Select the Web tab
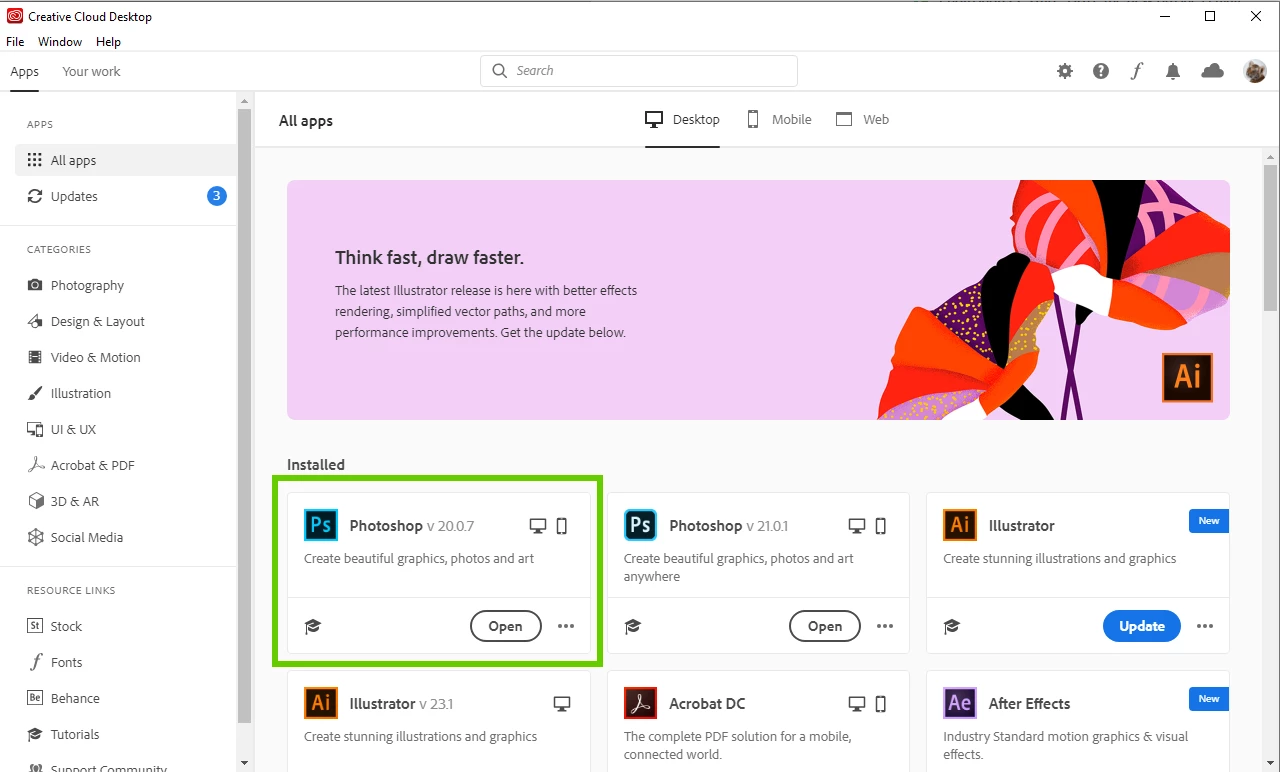 (x=862, y=120)
